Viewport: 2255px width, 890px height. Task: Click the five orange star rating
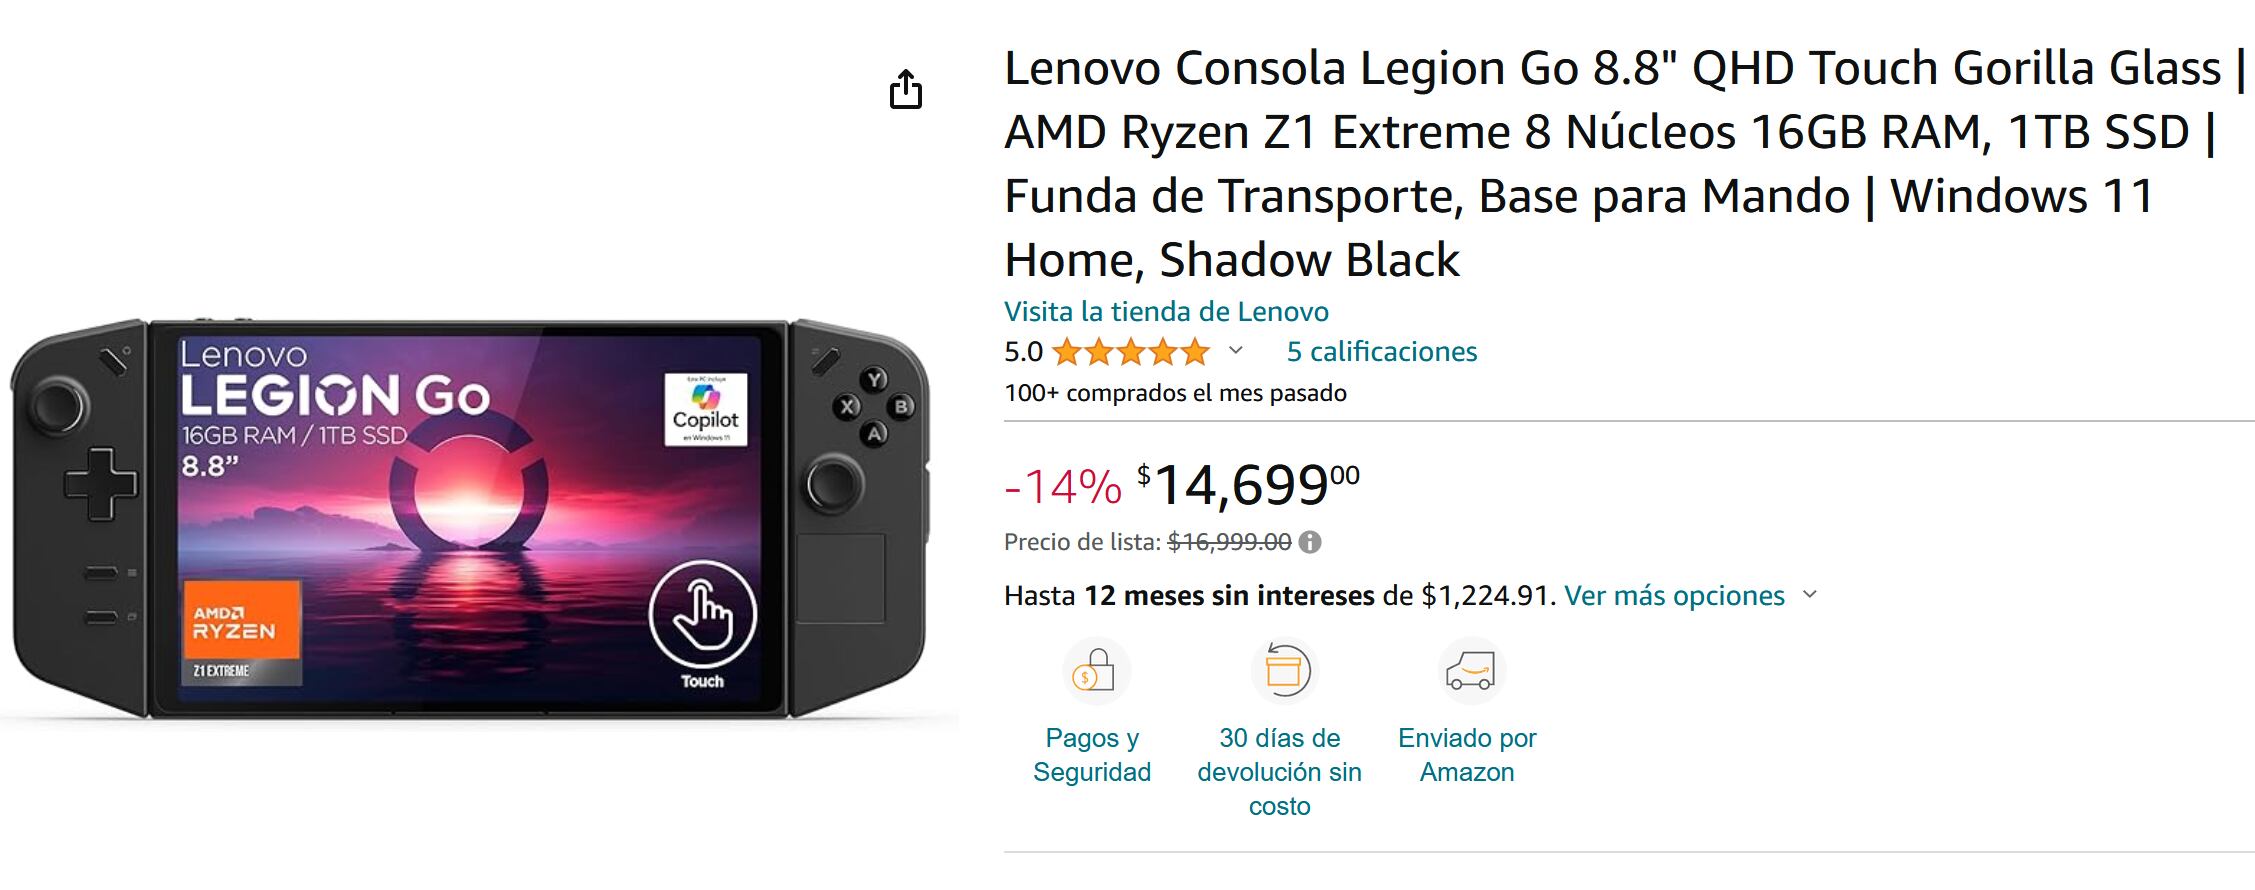pos(1131,352)
